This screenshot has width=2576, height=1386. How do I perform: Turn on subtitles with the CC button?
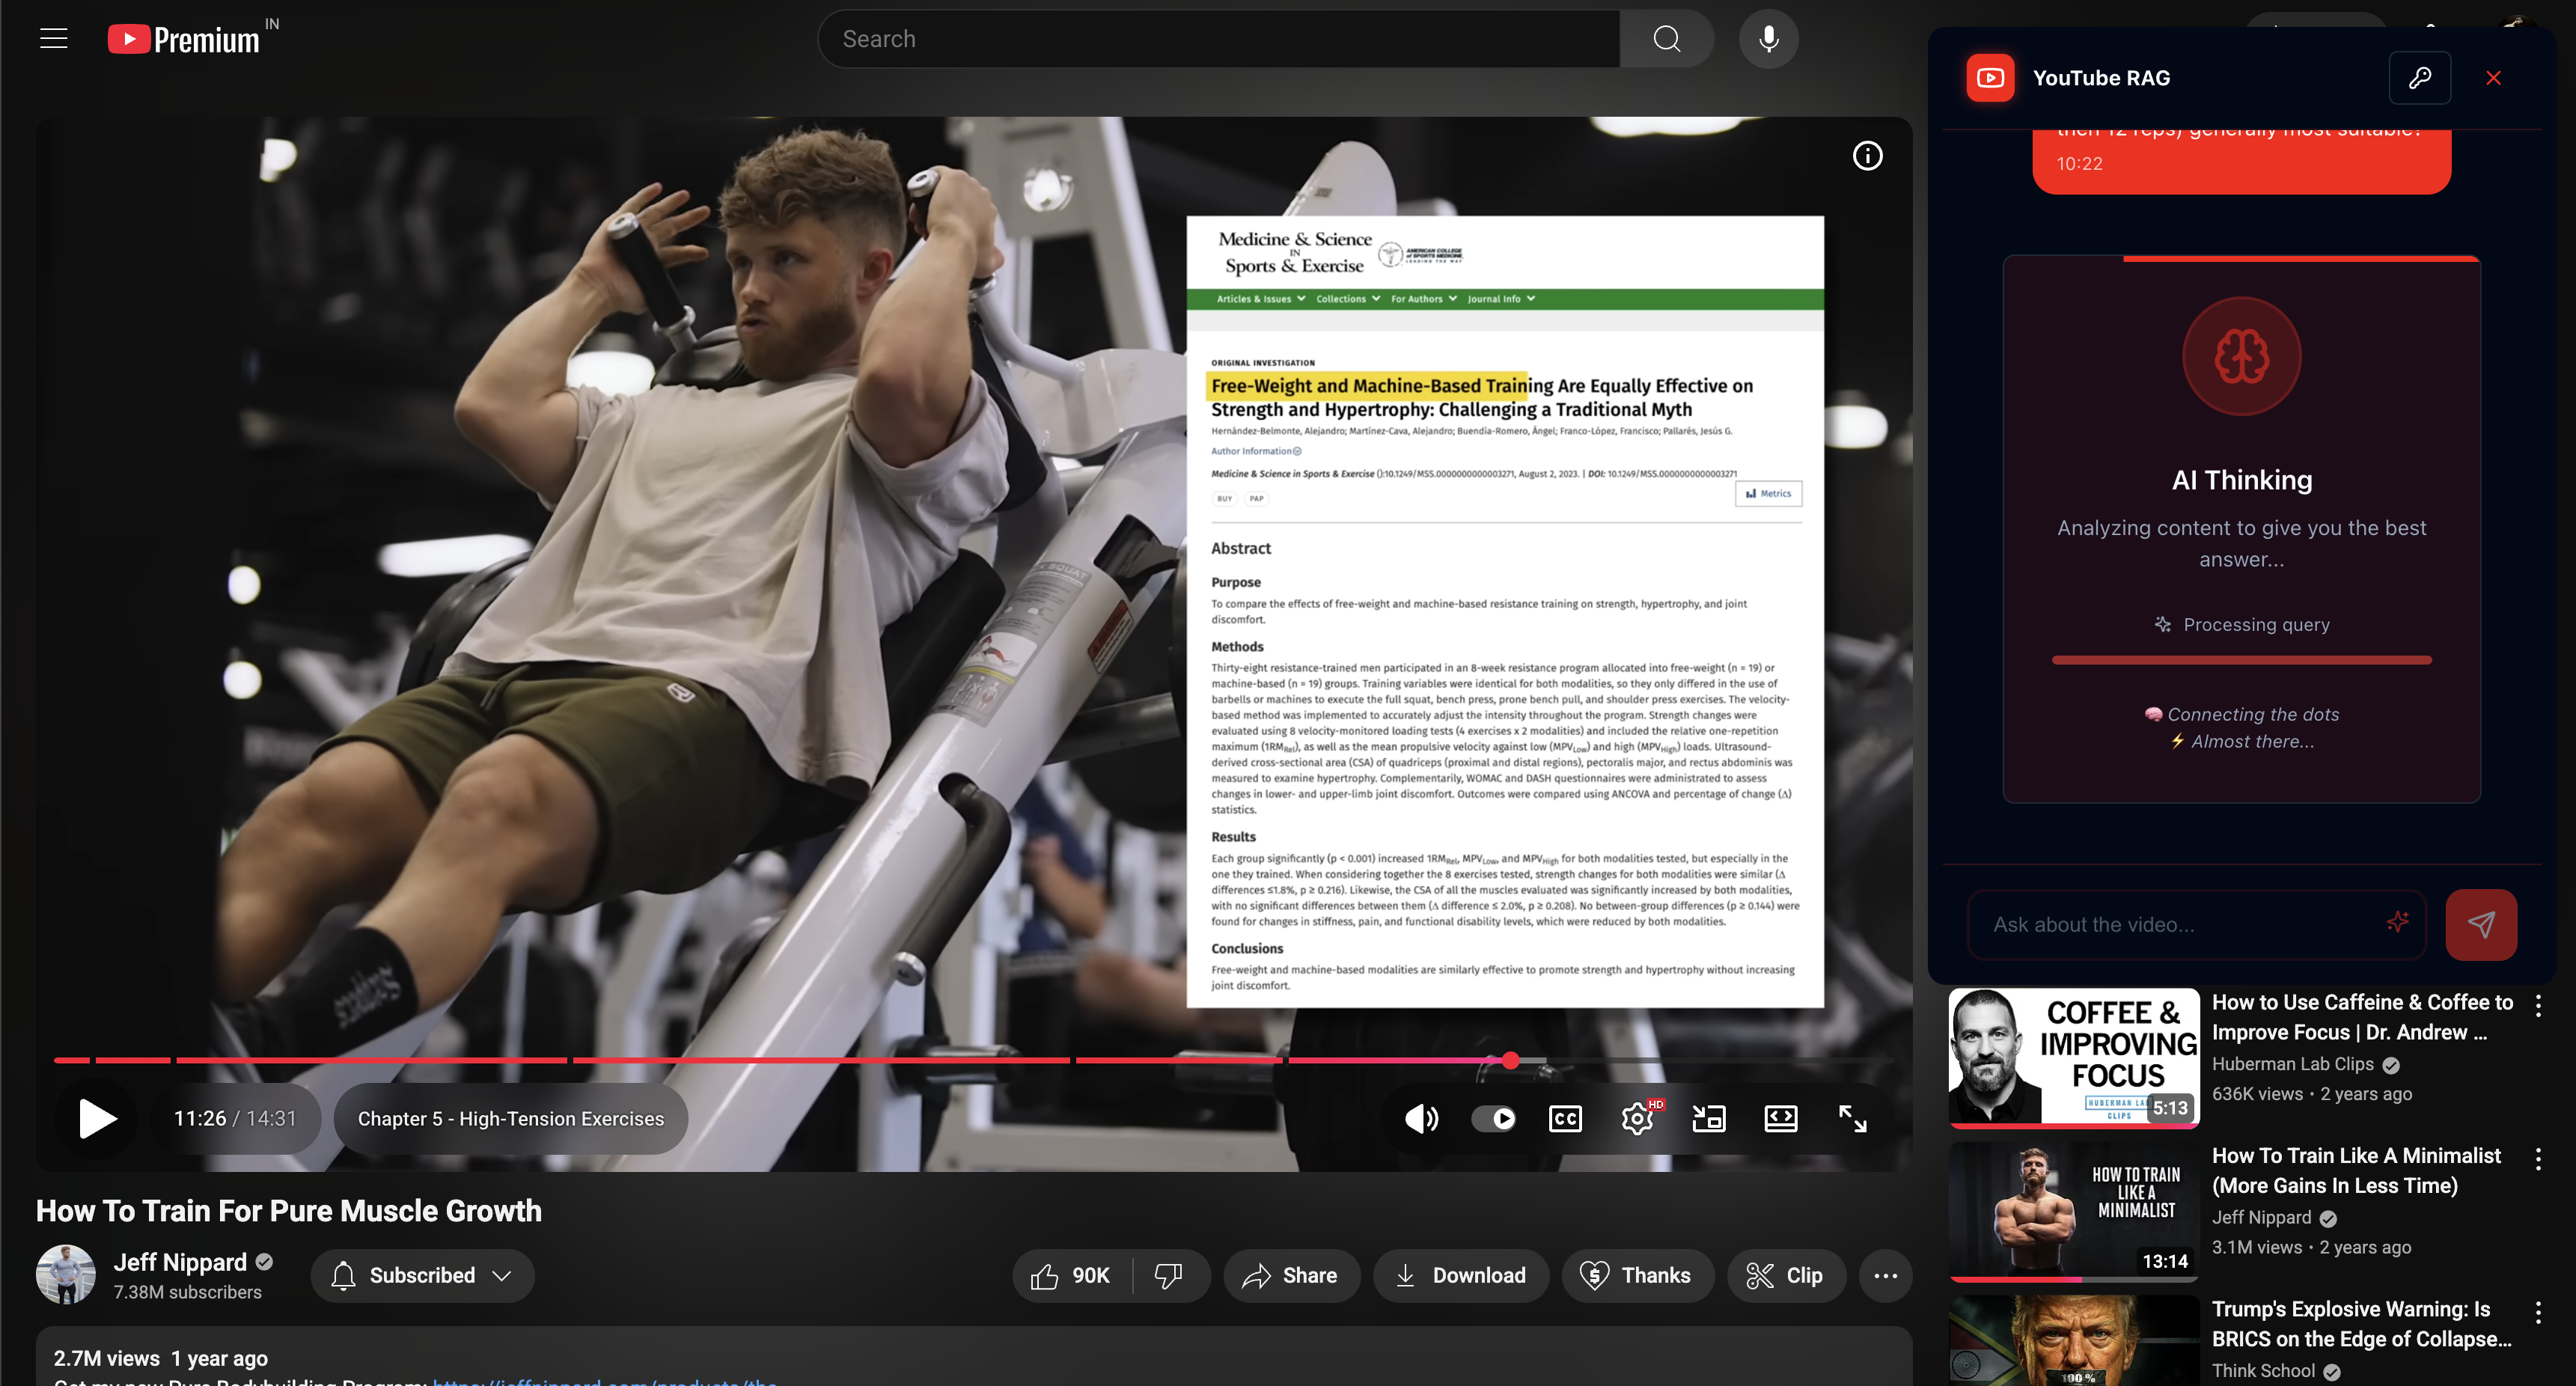tap(1565, 1119)
